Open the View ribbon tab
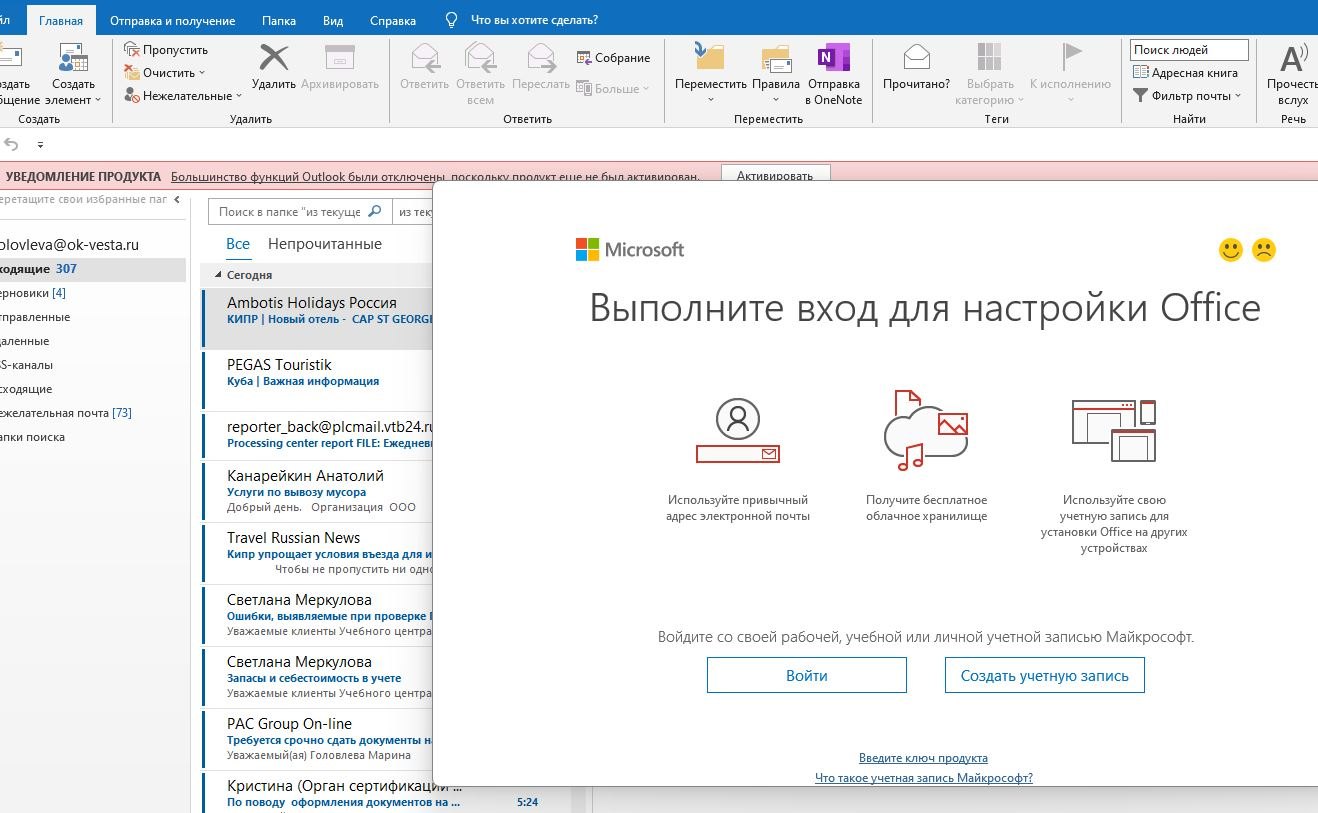This screenshot has width=1318, height=813. [333, 20]
